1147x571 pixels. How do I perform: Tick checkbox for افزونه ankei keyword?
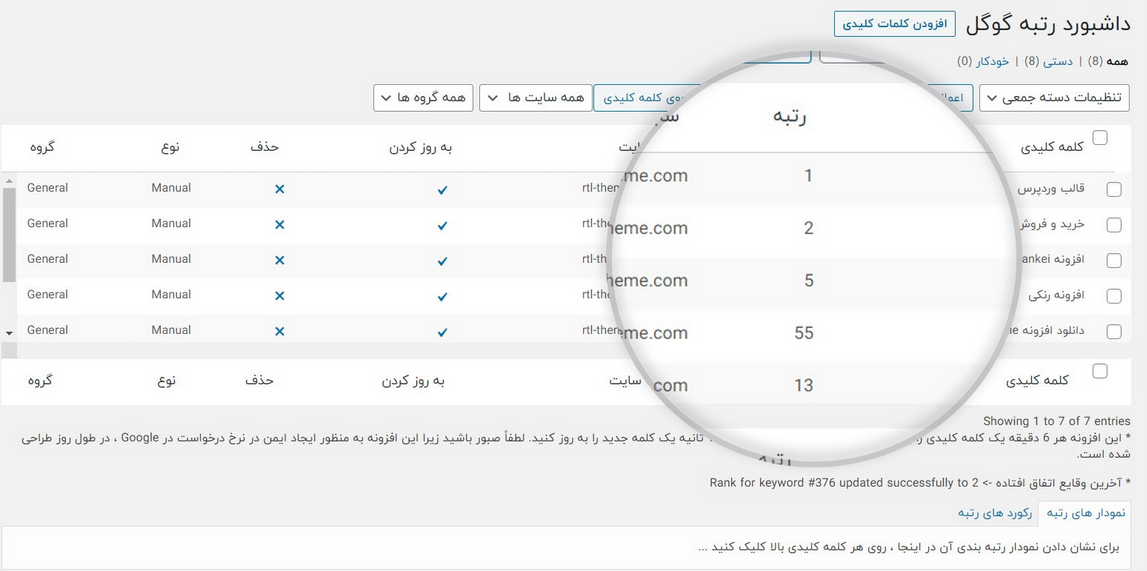tap(1114, 260)
